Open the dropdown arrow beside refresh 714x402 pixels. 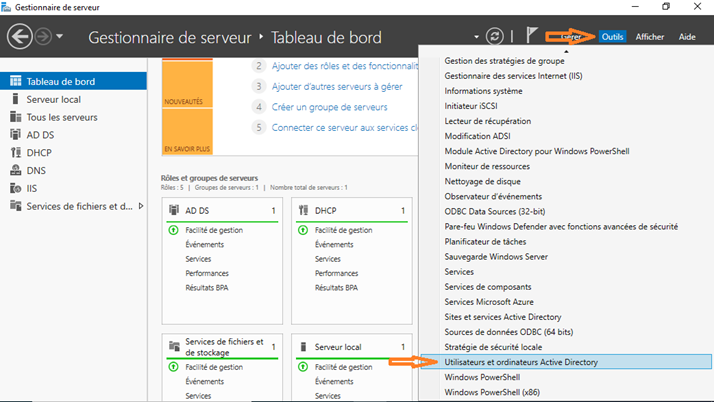pyautogui.click(x=476, y=37)
